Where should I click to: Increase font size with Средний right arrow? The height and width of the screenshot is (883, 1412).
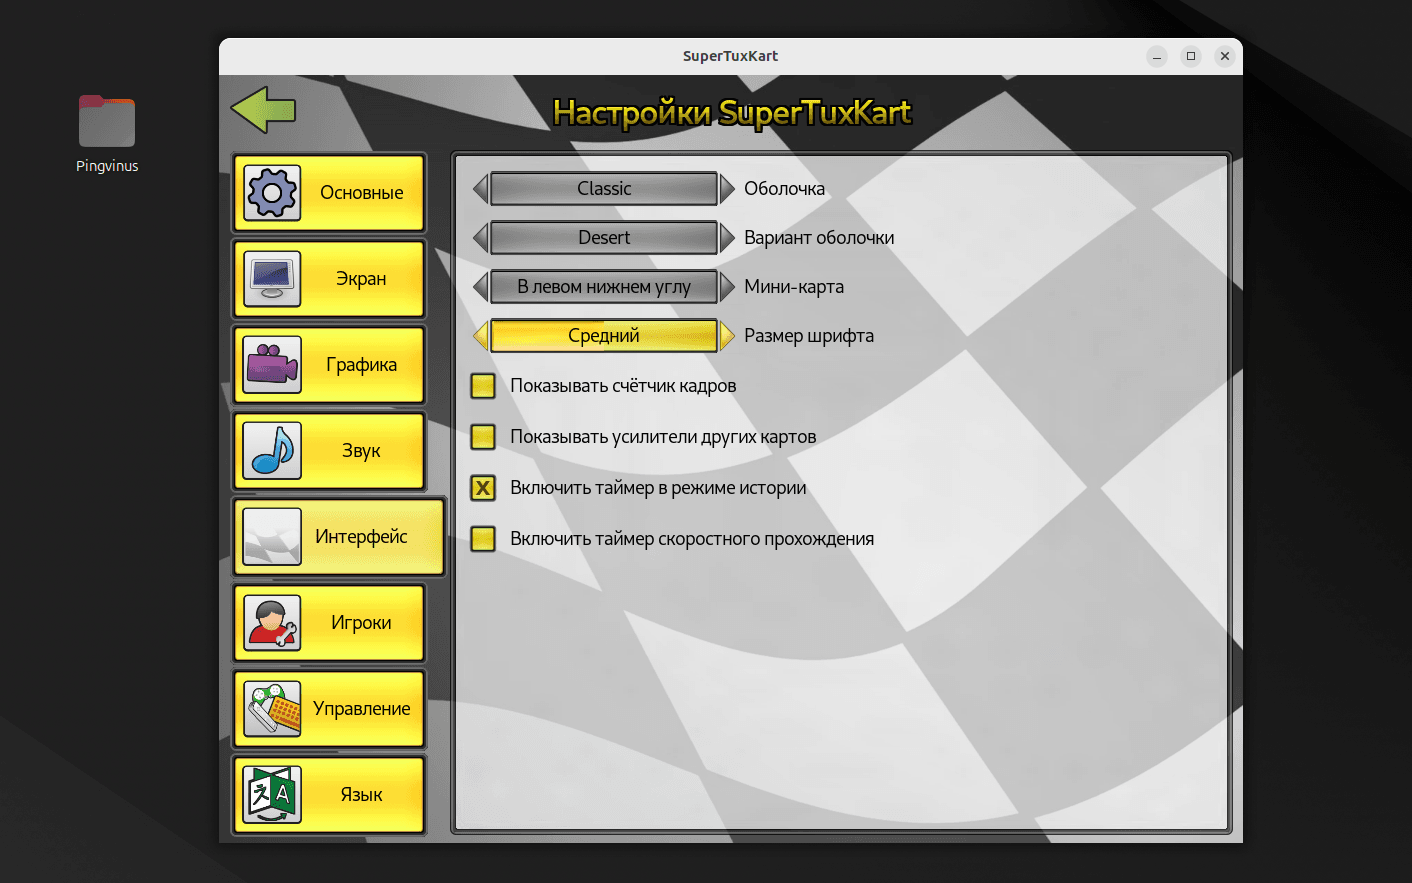tap(727, 336)
